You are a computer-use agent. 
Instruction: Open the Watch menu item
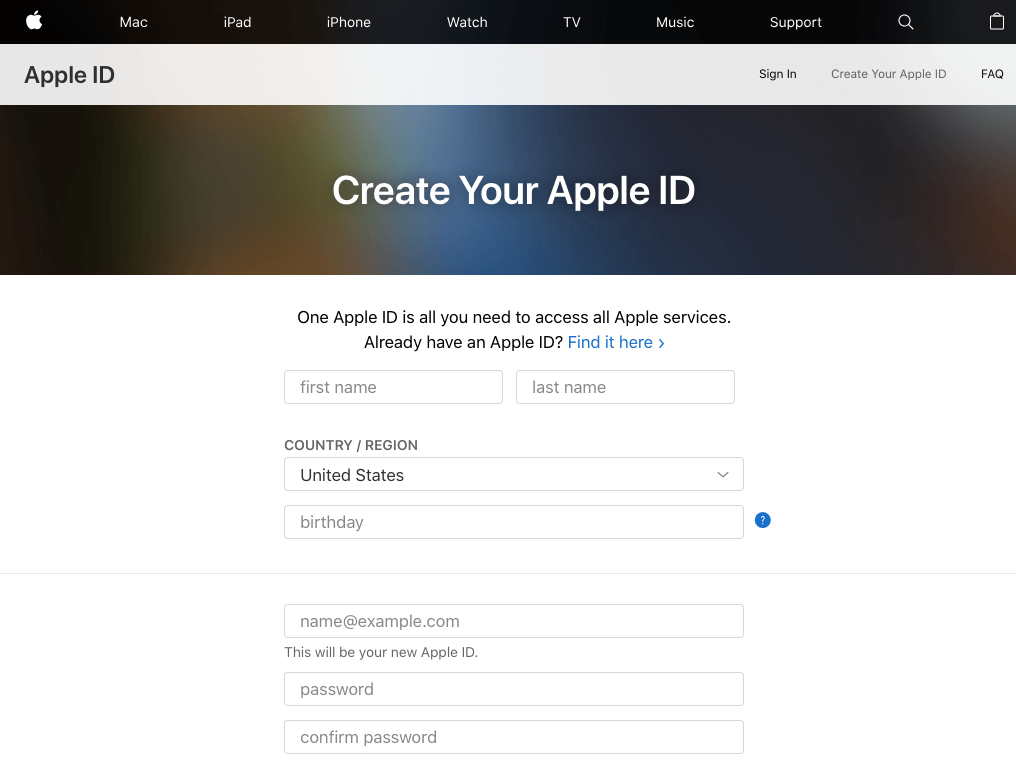pyautogui.click(x=467, y=22)
